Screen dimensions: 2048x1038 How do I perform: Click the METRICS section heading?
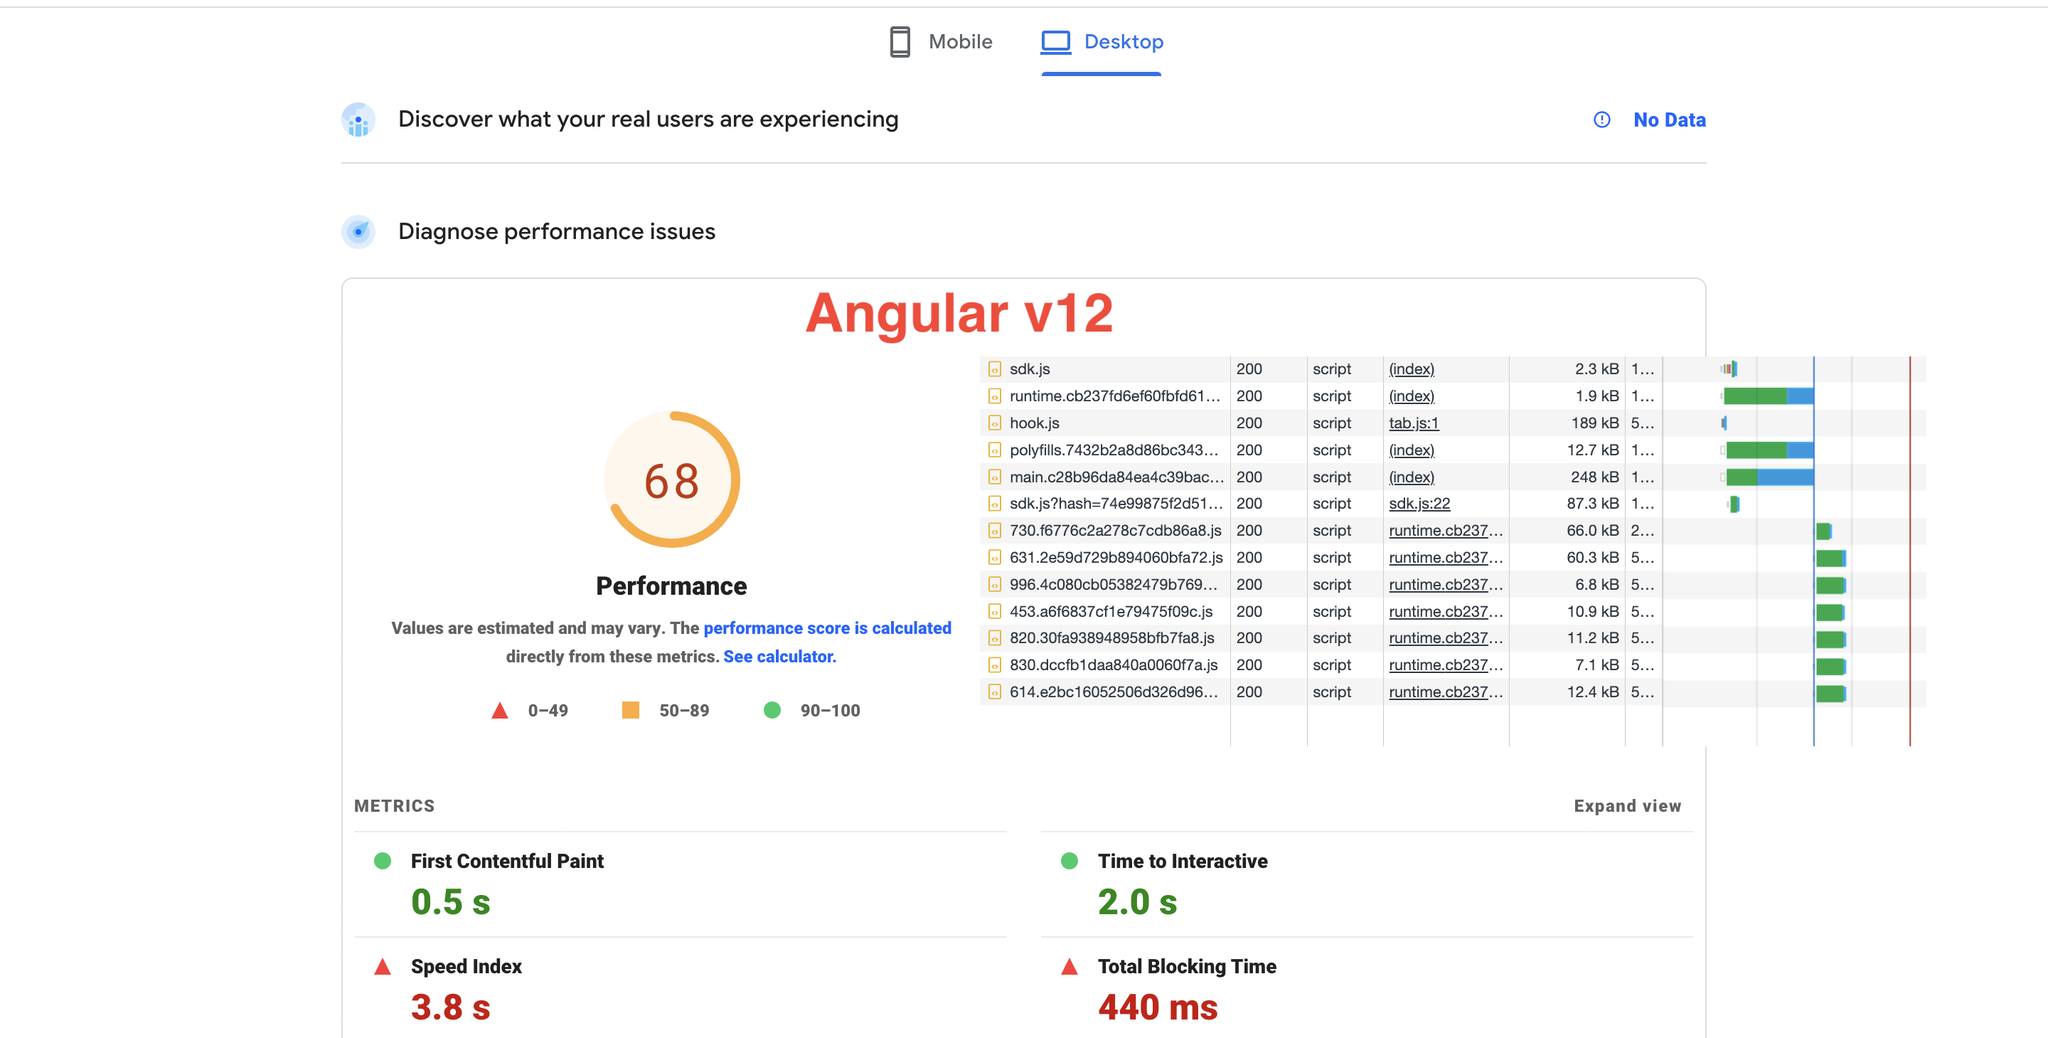point(394,806)
